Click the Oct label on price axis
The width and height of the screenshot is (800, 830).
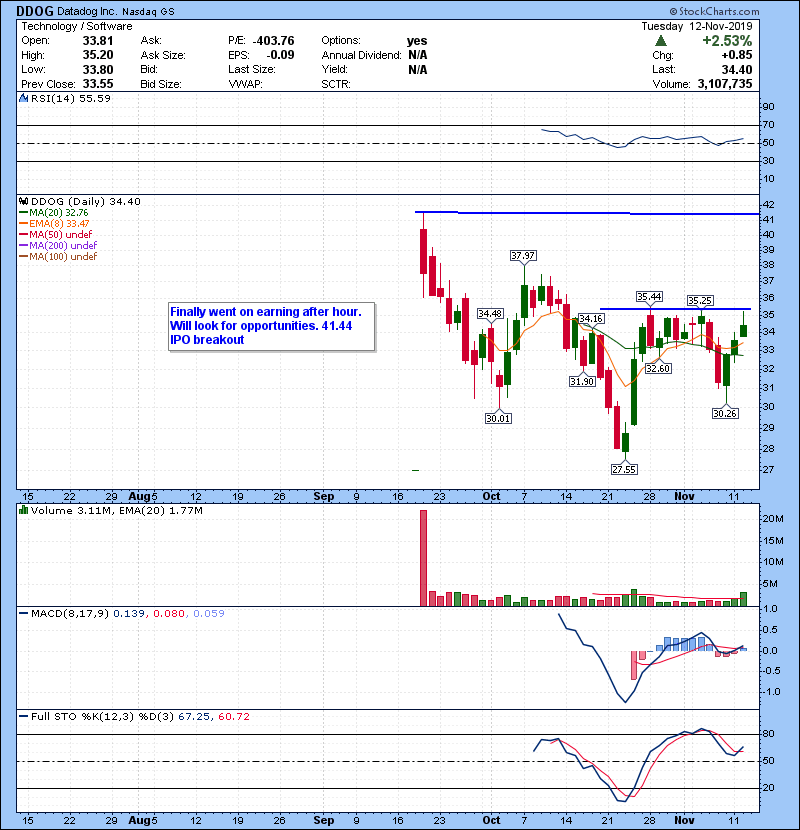tap(491, 496)
